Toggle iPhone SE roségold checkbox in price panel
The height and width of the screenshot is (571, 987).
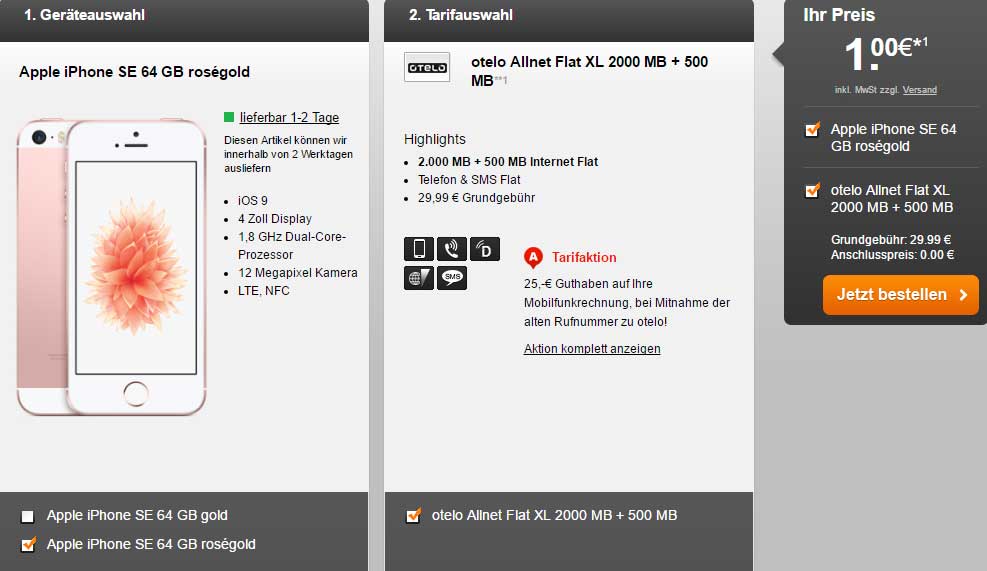pos(813,130)
